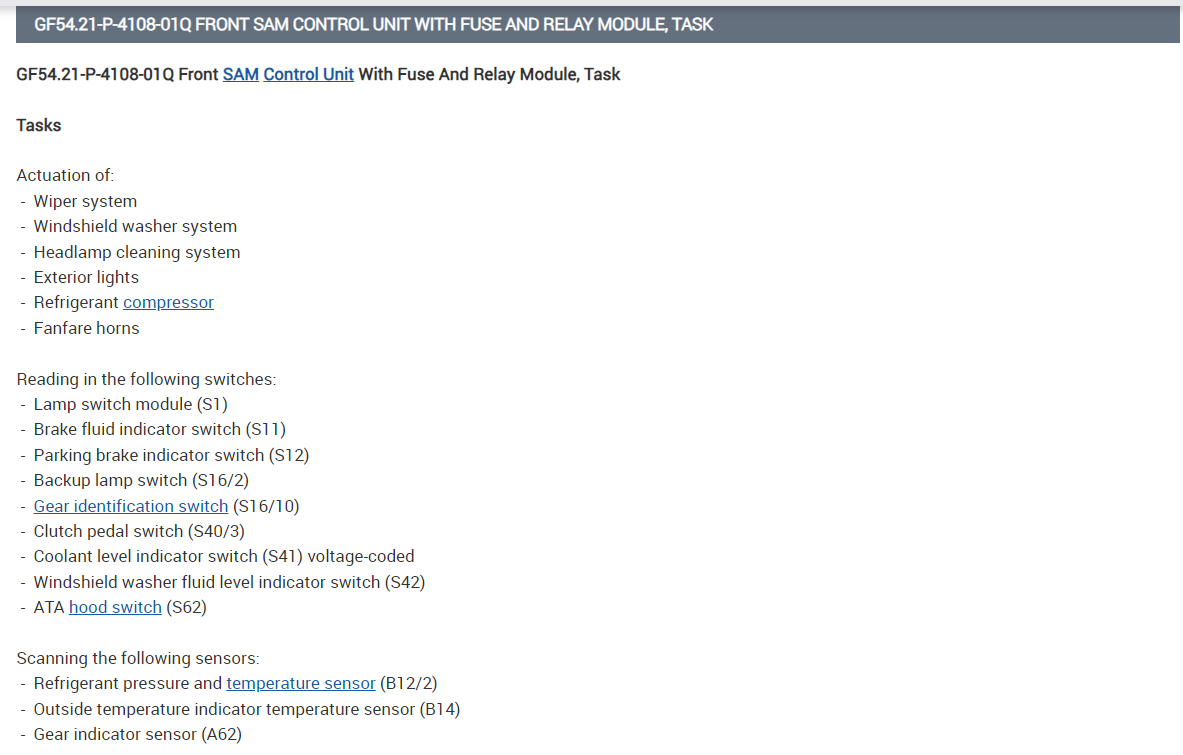Click Windshield washer fluid level indicator switch (S42)
Viewport: 1183px width, 755px height.
tap(229, 582)
